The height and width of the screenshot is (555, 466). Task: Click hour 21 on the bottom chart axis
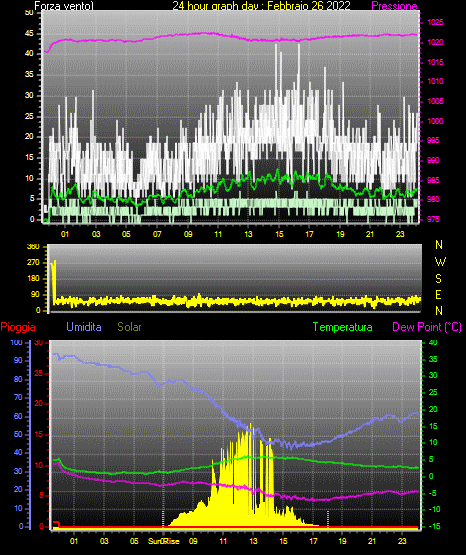tap(372, 541)
